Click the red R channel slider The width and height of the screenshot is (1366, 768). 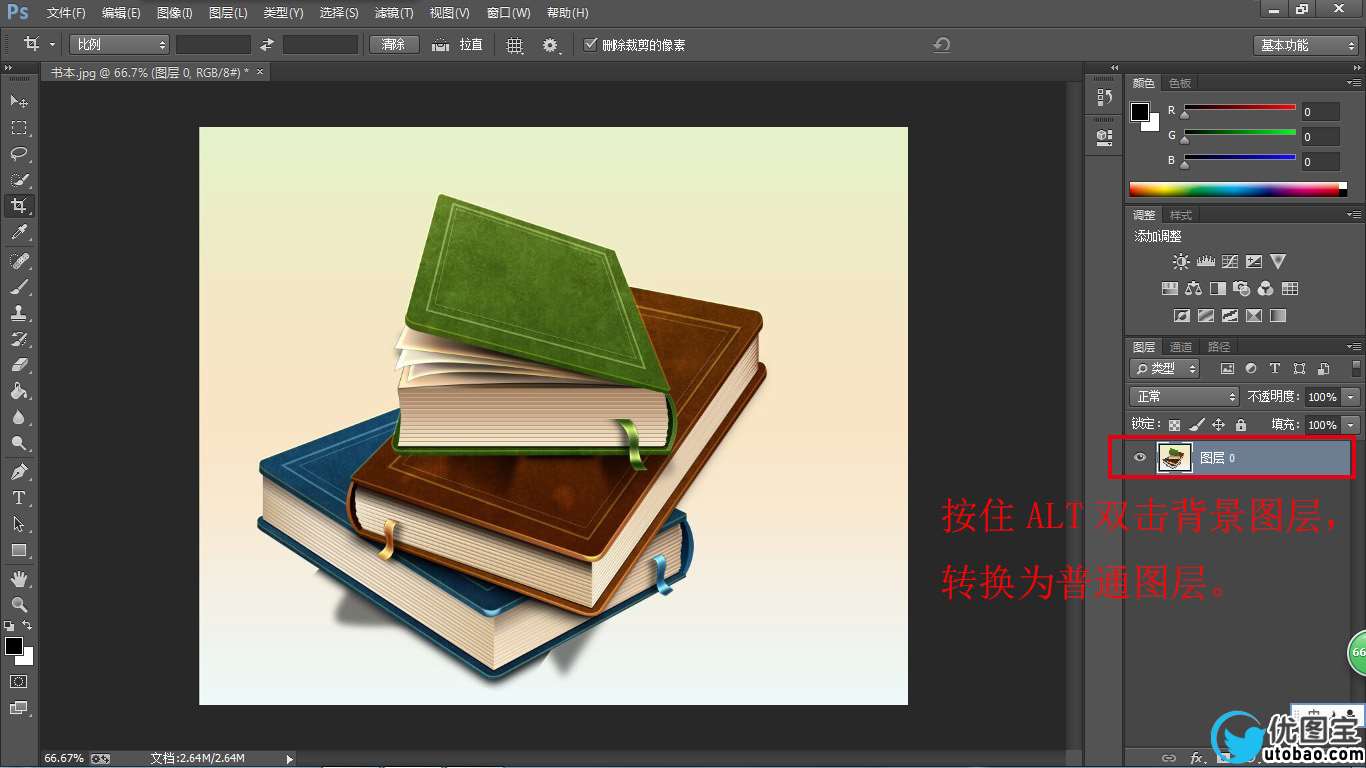pos(1239,108)
